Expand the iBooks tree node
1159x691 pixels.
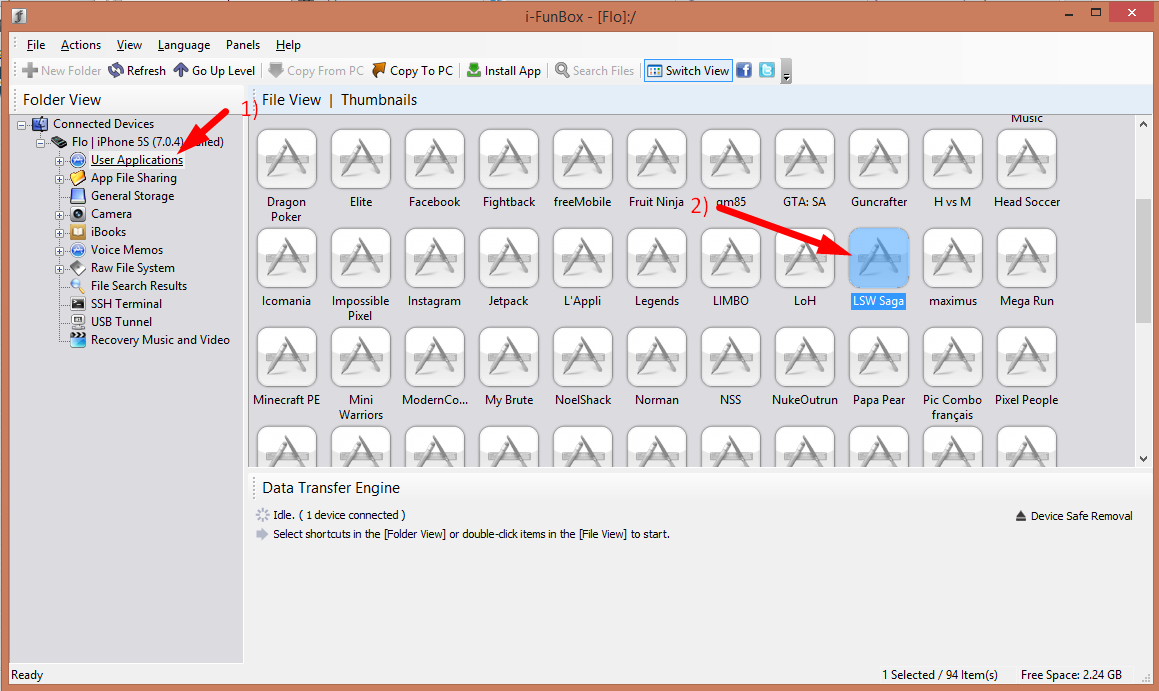tap(59, 233)
